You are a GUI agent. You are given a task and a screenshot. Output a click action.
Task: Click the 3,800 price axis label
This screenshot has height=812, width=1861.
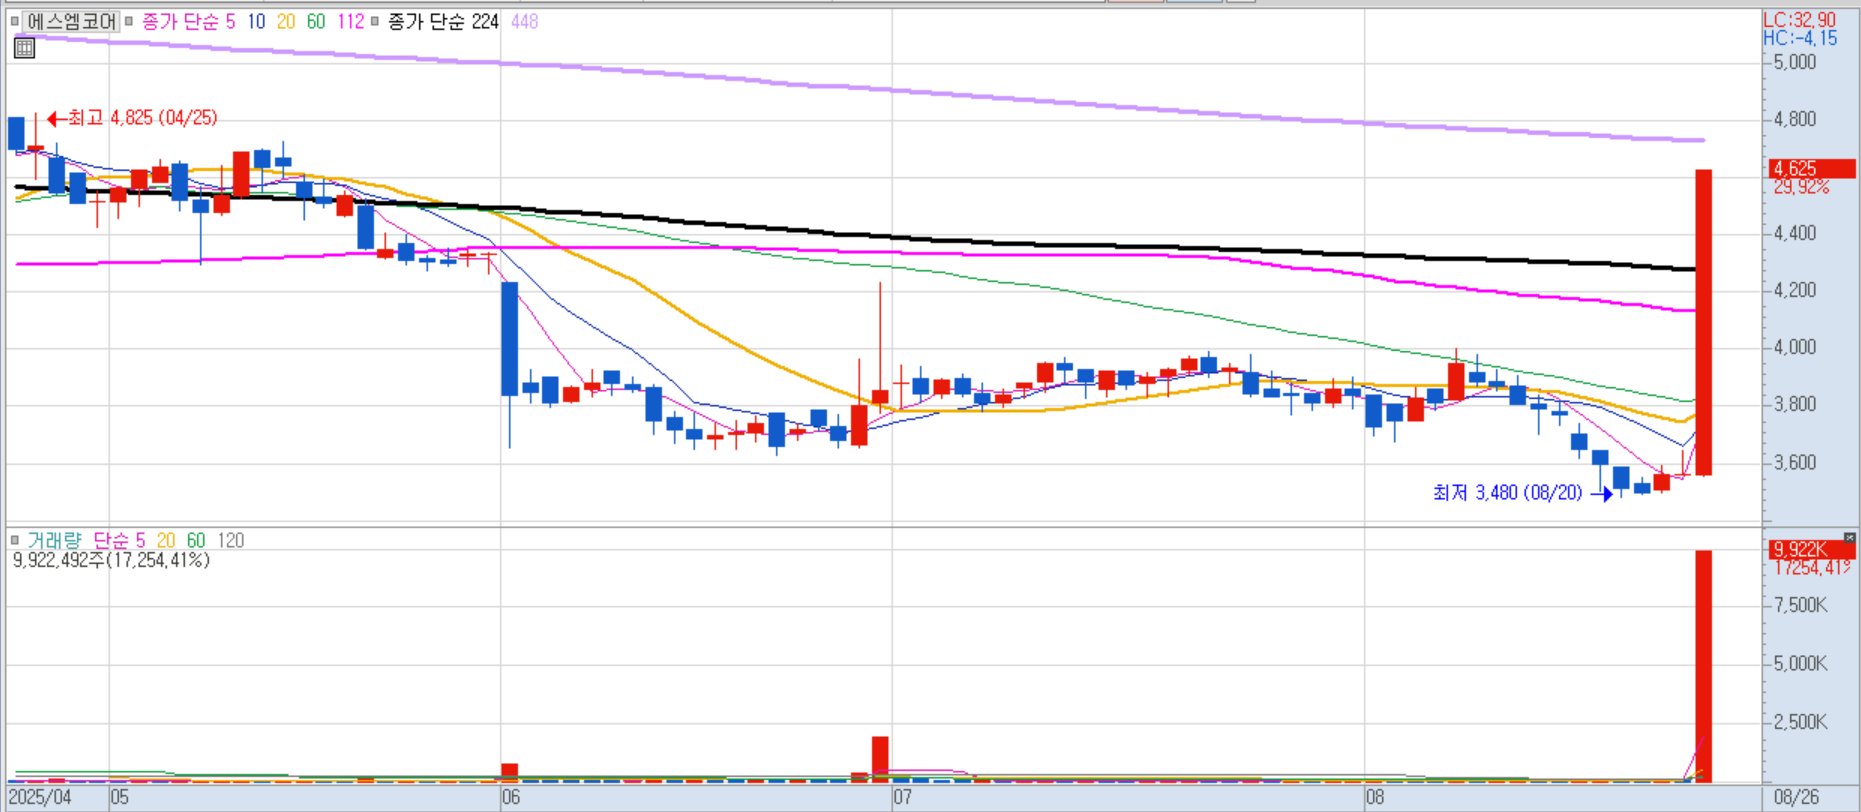click(1794, 404)
